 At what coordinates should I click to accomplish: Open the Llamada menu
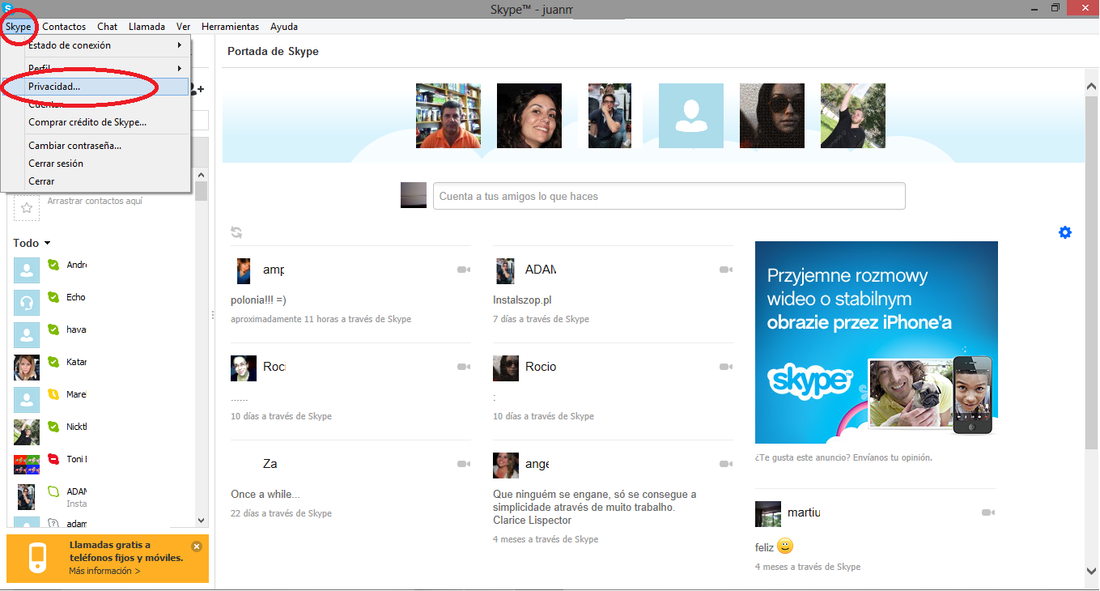(147, 27)
